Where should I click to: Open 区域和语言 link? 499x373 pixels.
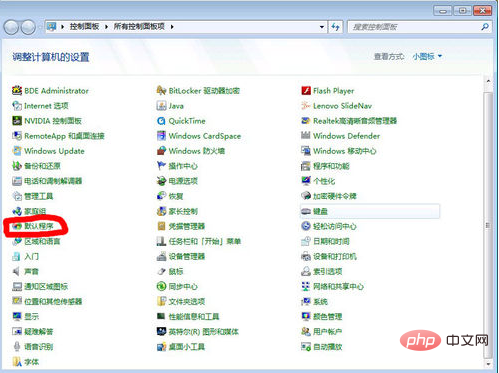point(42,241)
